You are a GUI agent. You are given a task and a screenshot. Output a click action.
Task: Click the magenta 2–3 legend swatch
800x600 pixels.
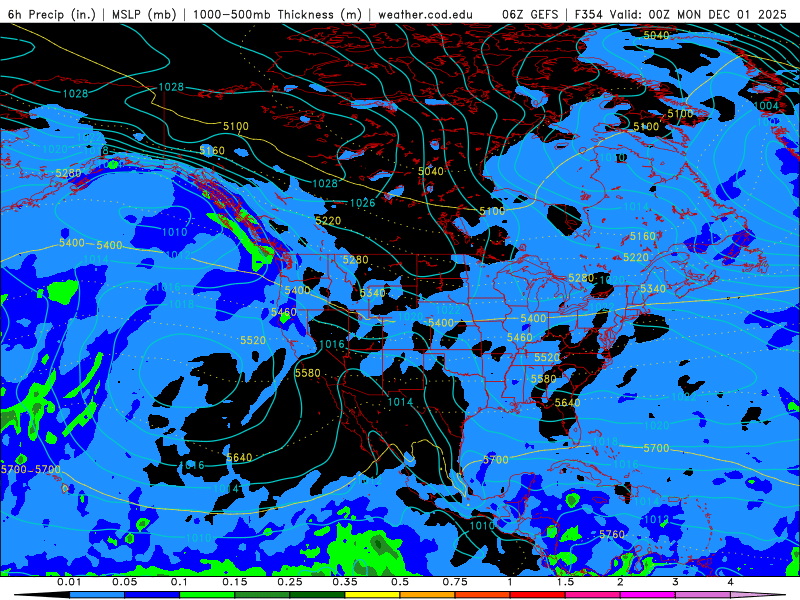(x=648, y=595)
